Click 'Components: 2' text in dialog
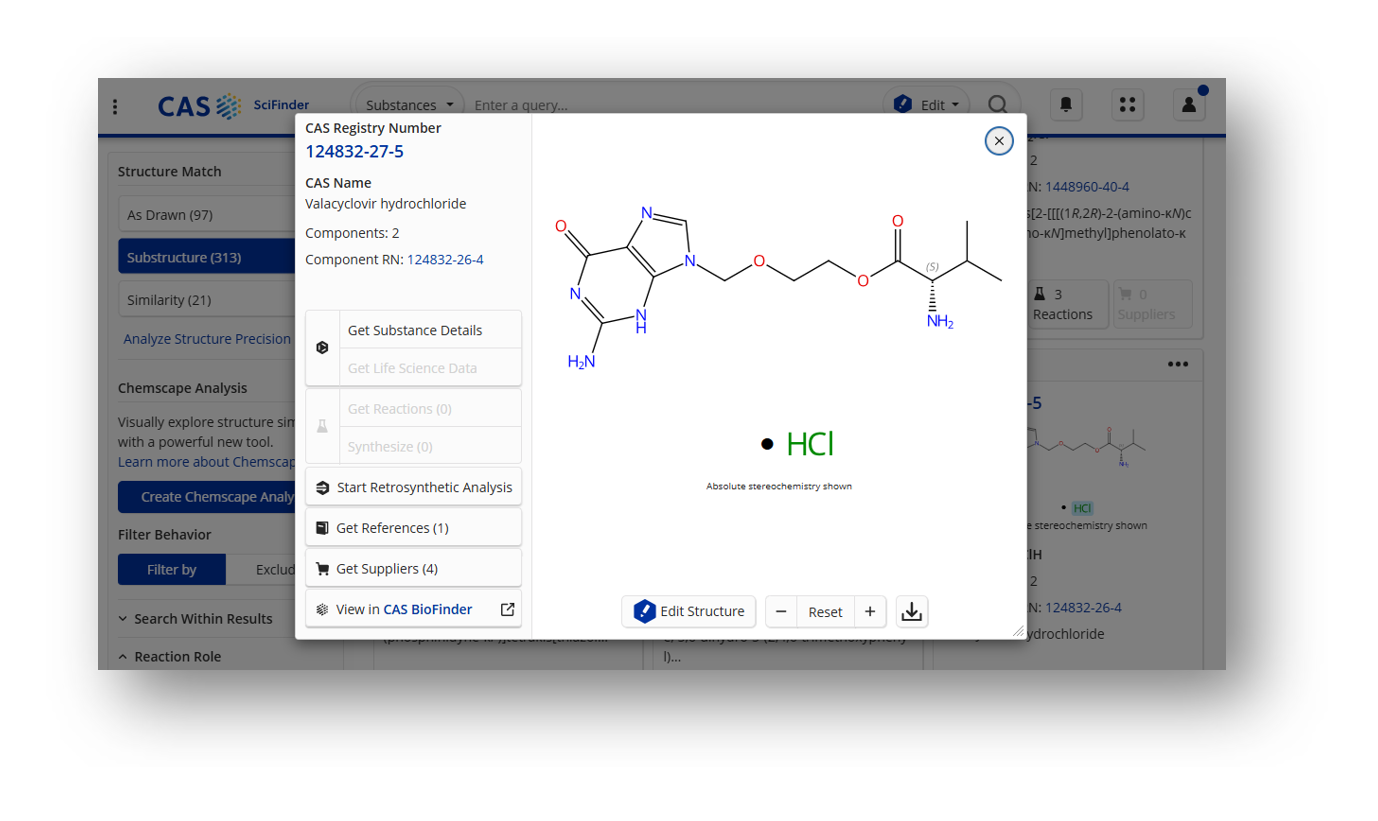The image size is (1378, 821). pos(352,233)
